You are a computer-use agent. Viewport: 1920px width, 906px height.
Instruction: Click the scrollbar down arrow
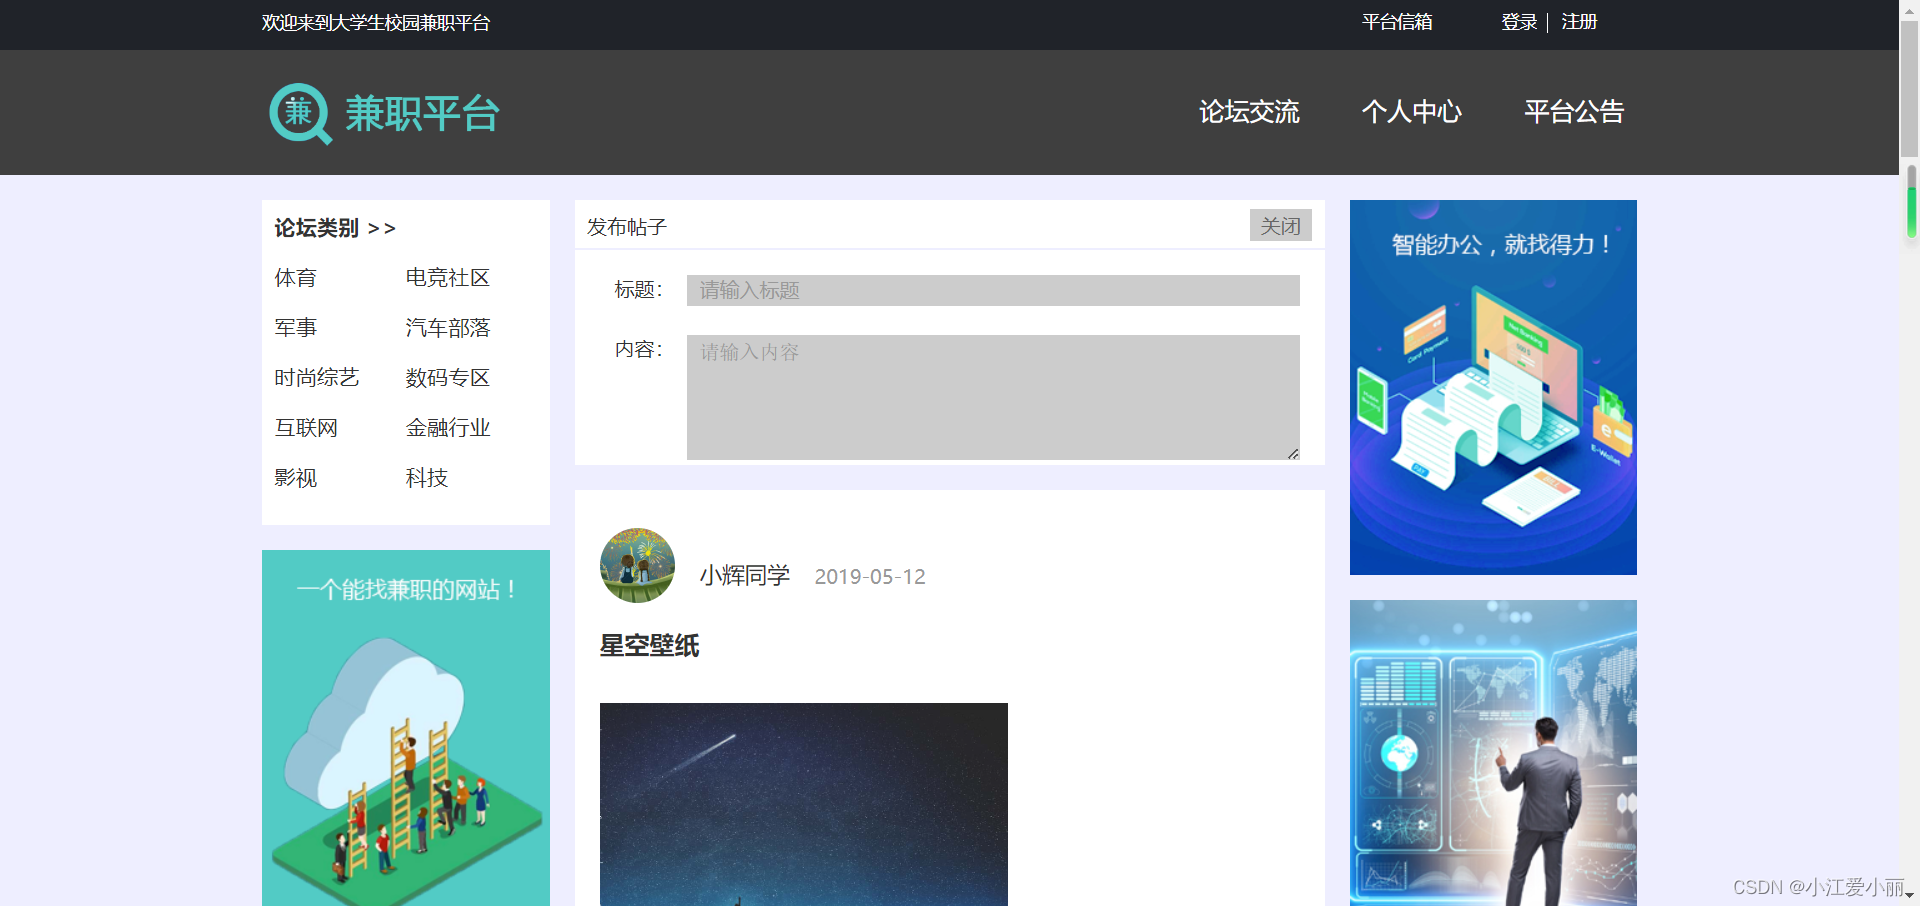point(1910,897)
